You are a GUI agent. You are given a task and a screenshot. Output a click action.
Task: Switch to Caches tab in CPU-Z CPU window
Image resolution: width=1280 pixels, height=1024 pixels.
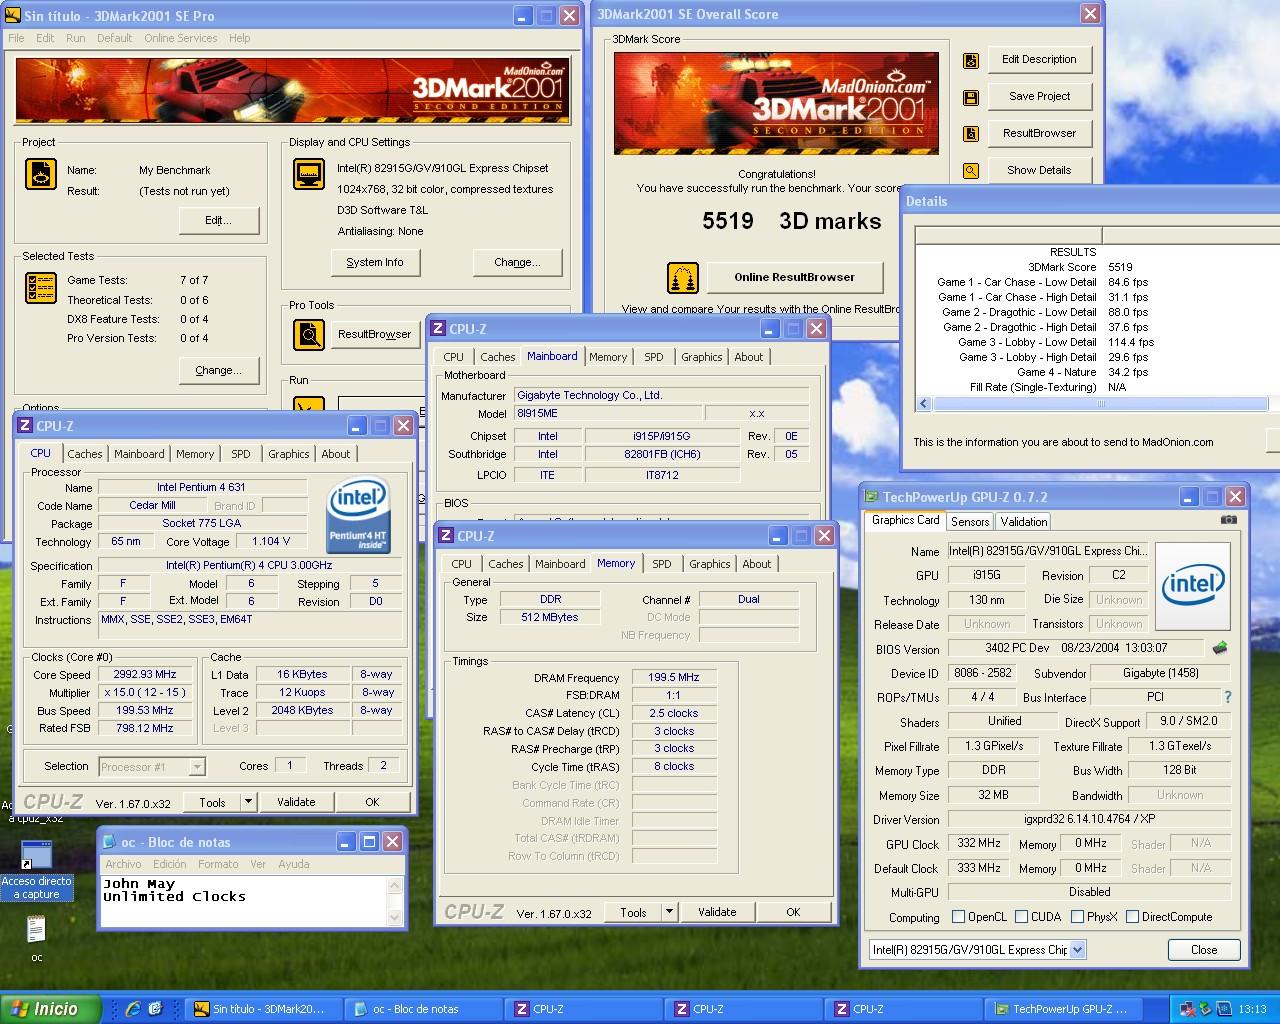(85, 454)
